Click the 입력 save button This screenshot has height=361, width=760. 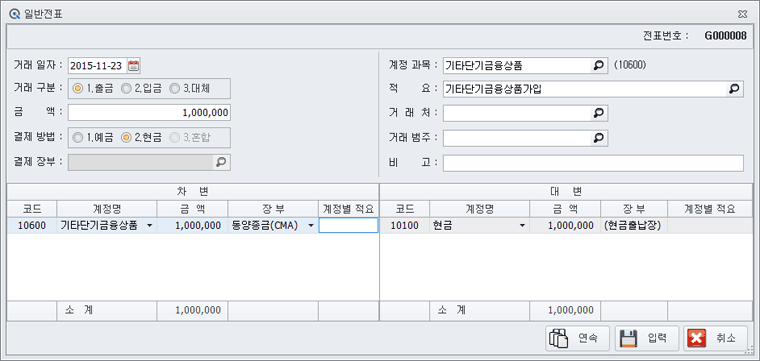click(x=647, y=338)
